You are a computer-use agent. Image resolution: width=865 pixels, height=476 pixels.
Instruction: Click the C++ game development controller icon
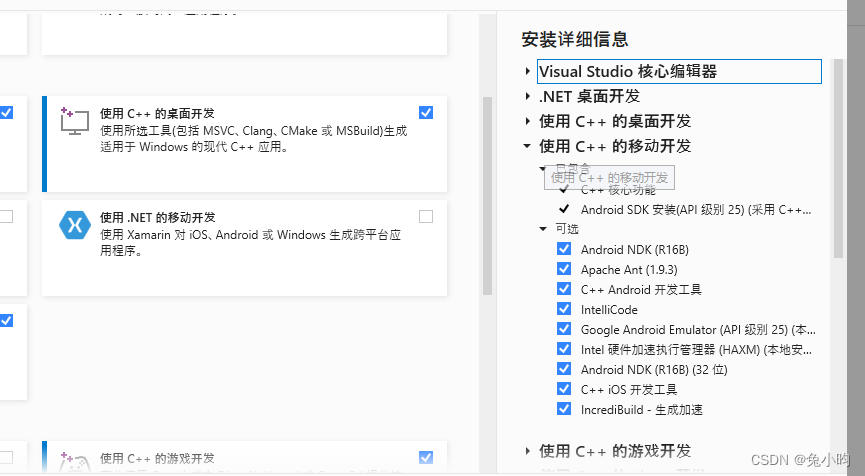(74, 463)
